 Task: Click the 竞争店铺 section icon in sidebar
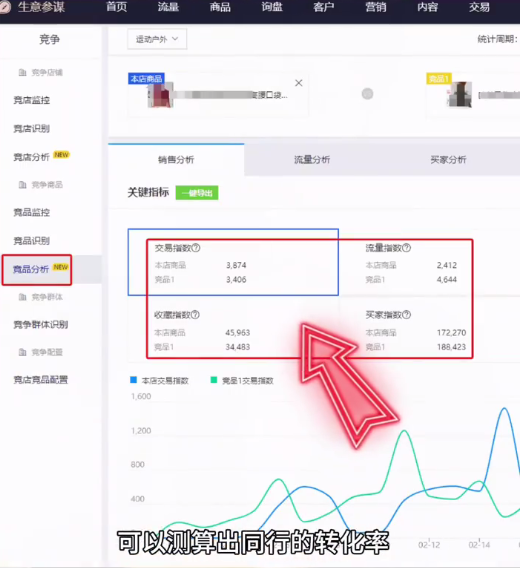(22, 72)
